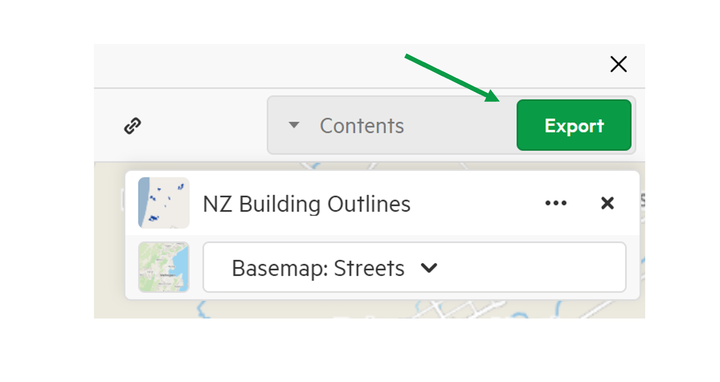Click the map strip above the layers panel

(x=367, y=166)
